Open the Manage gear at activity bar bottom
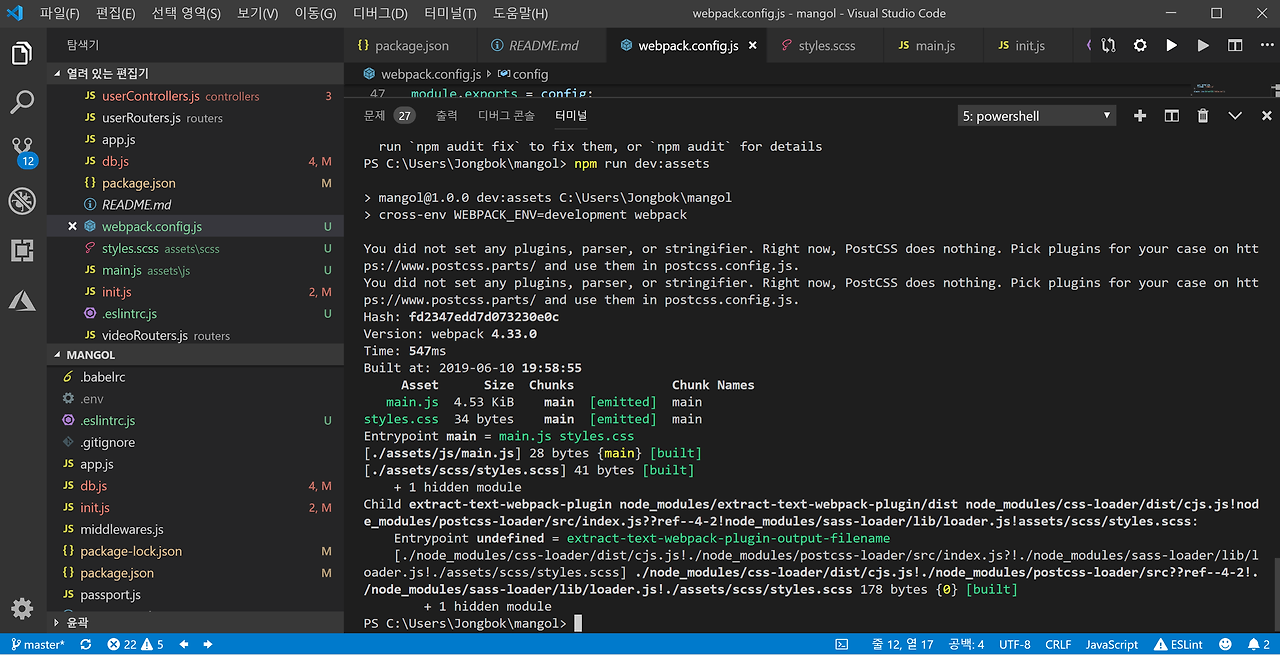 22,608
